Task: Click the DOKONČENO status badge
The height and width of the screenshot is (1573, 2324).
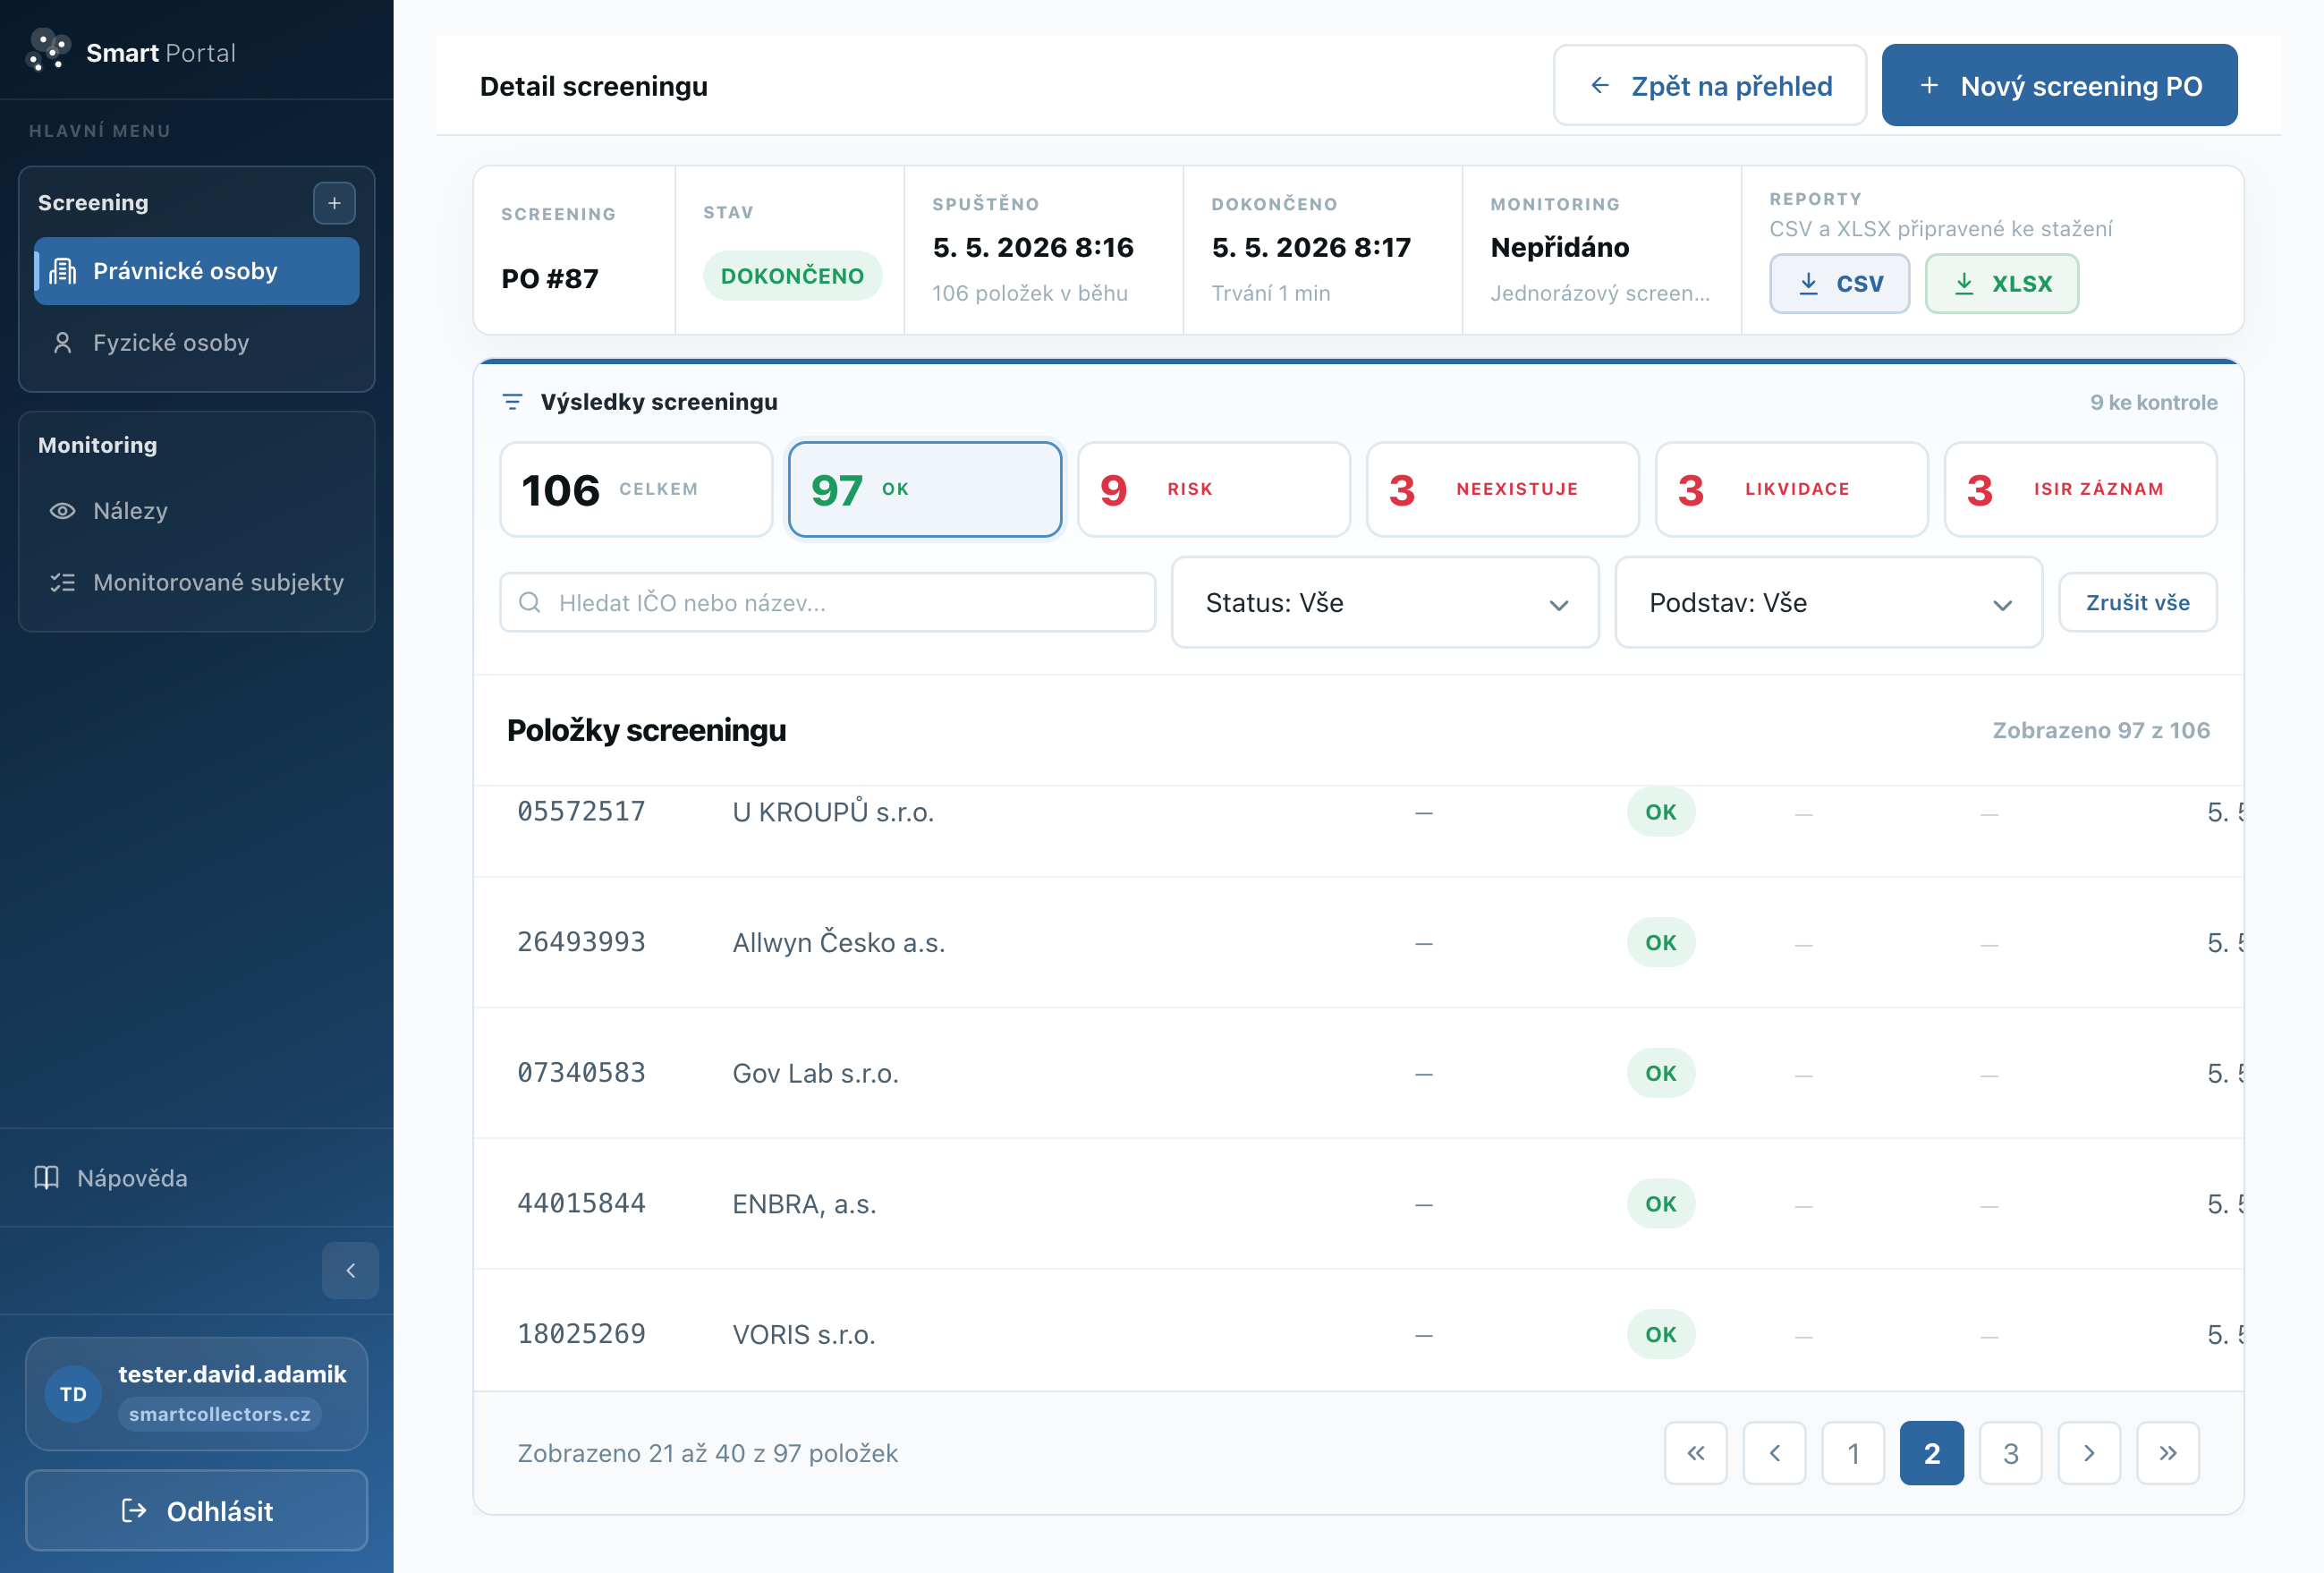Action: click(x=792, y=276)
